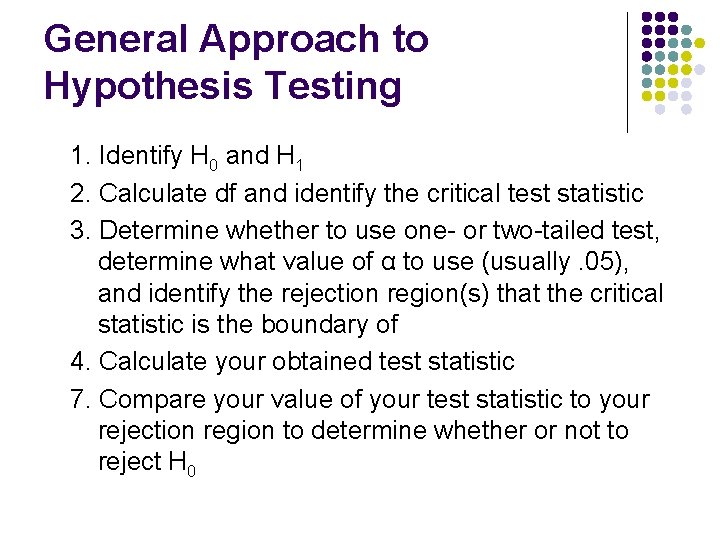The width and height of the screenshot is (720, 540).
Task: Select item 7 'Compare your value' line
Action: (360, 400)
